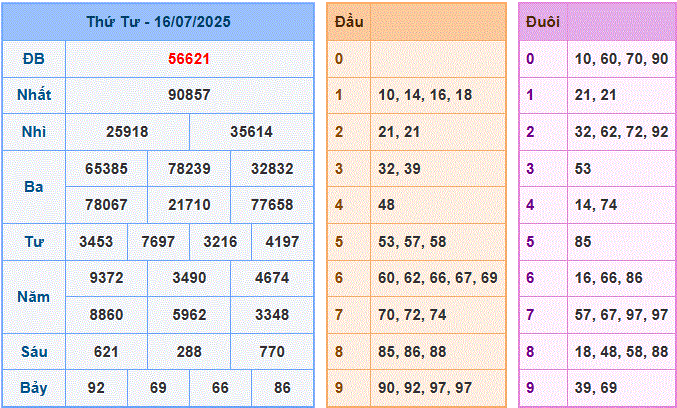Image resolution: width=677 pixels, height=408 pixels.
Task: Select the Tư prize number 3216
Action: [x=220, y=242]
